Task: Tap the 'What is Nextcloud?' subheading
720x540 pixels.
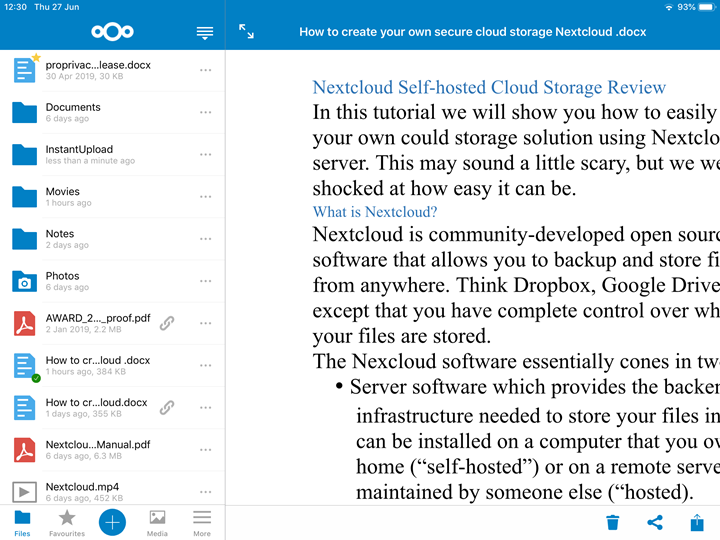Action: pyautogui.click(x=375, y=212)
